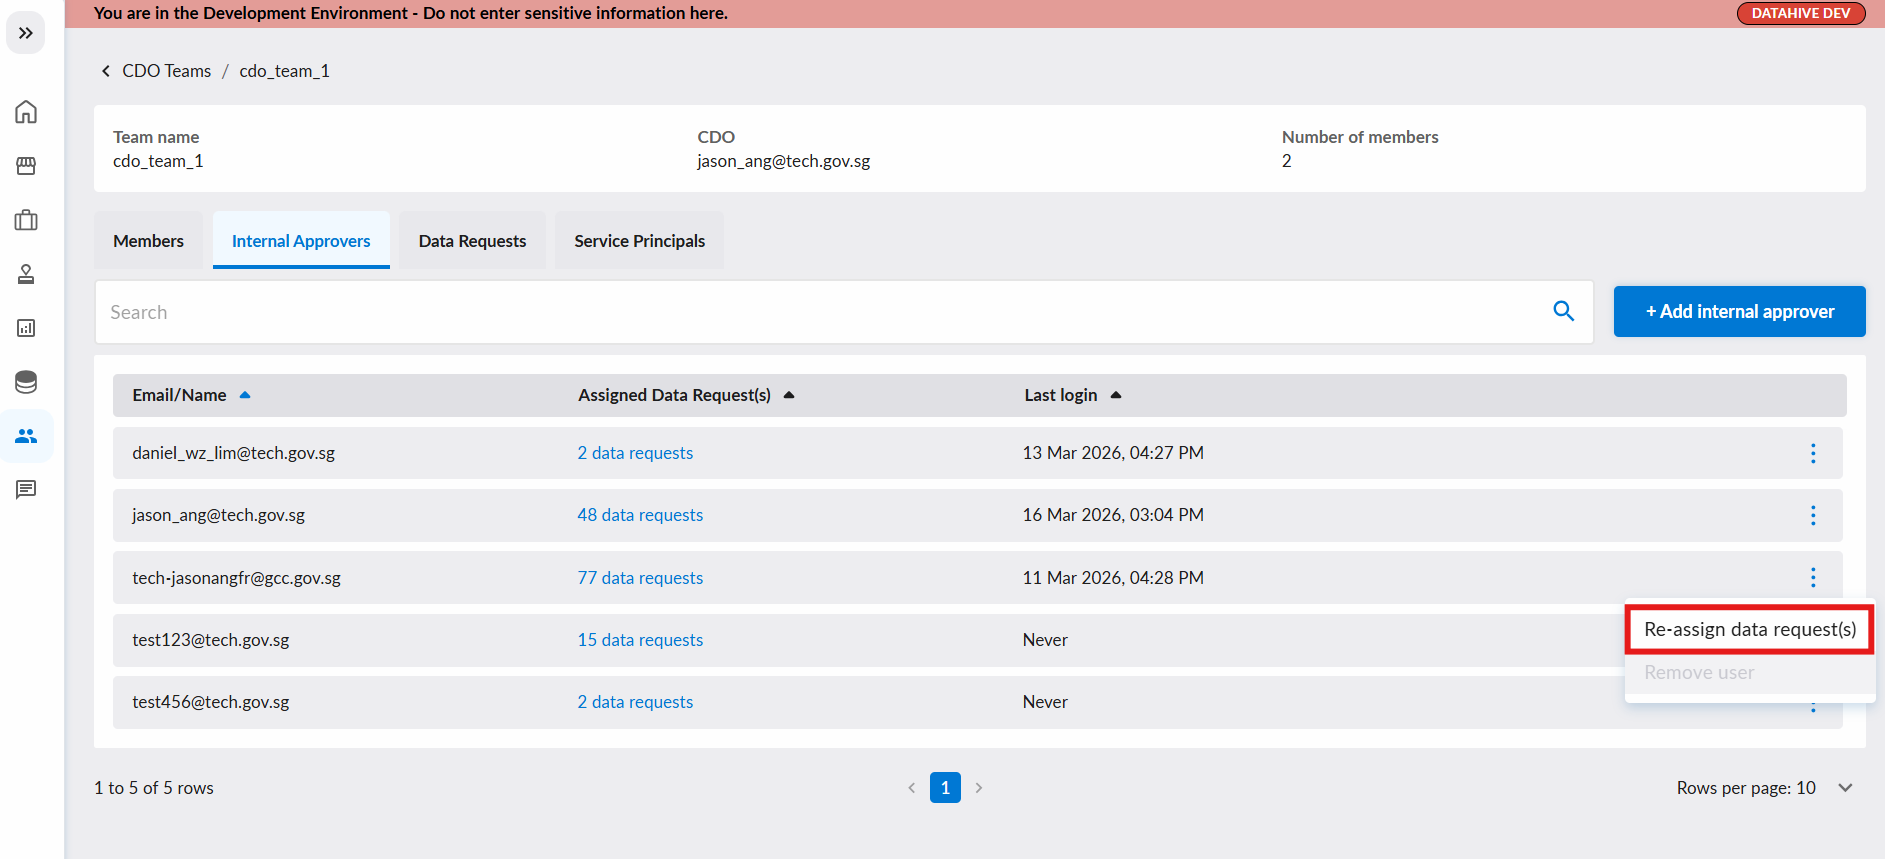This screenshot has width=1885, height=859.
Task: Go to next page arrow
Action: (x=979, y=788)
